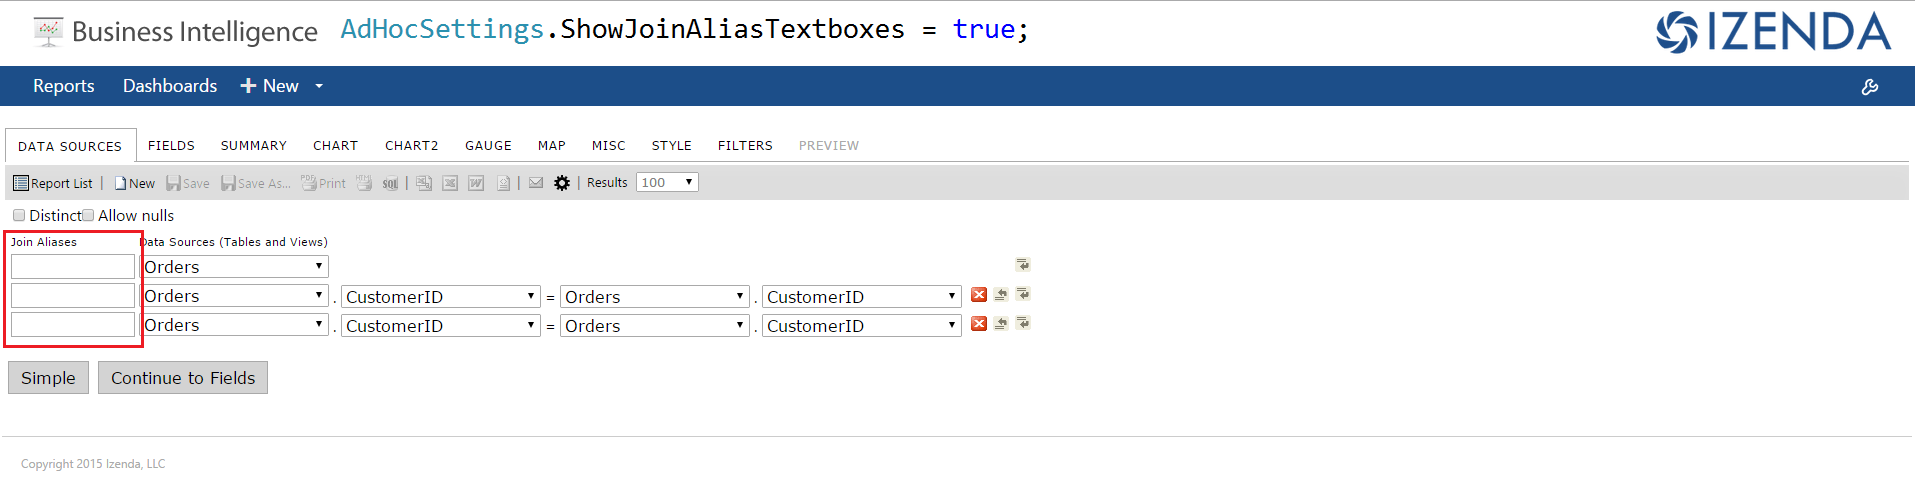The width and height of the screenshot is (1915, 488).
Task: Expand the Results count dropdown
Action: click(x=667, y=182)
